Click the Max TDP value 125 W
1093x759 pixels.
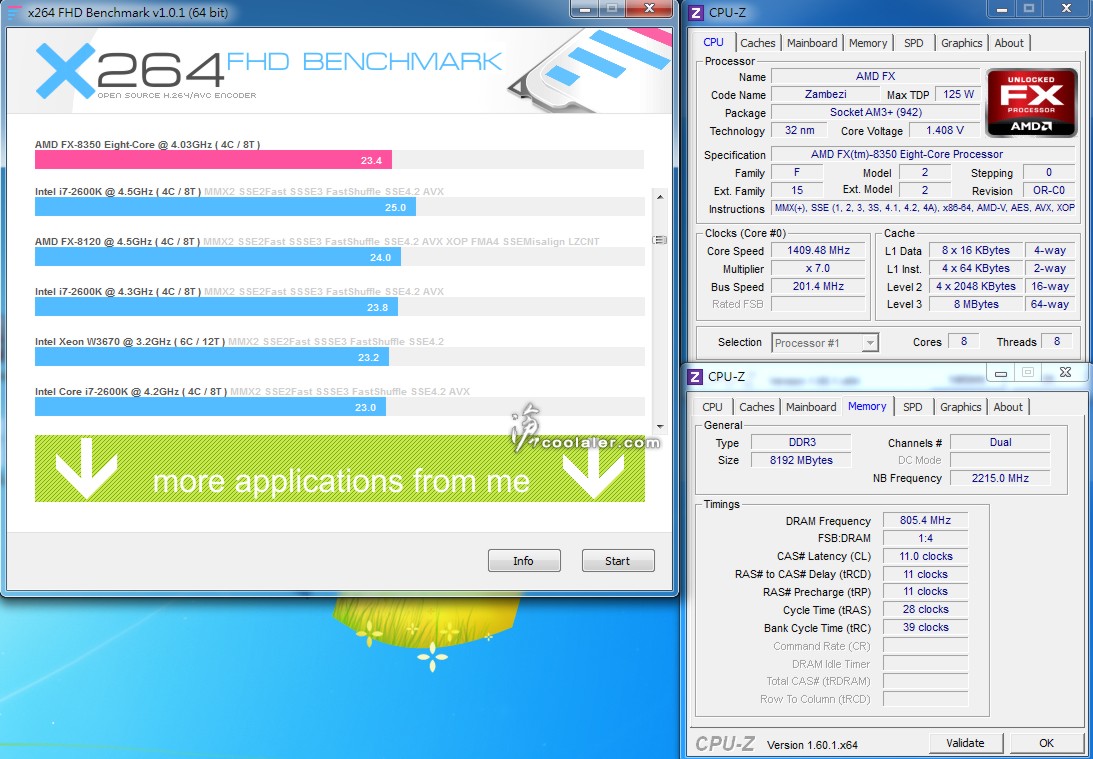pos(958,94)
